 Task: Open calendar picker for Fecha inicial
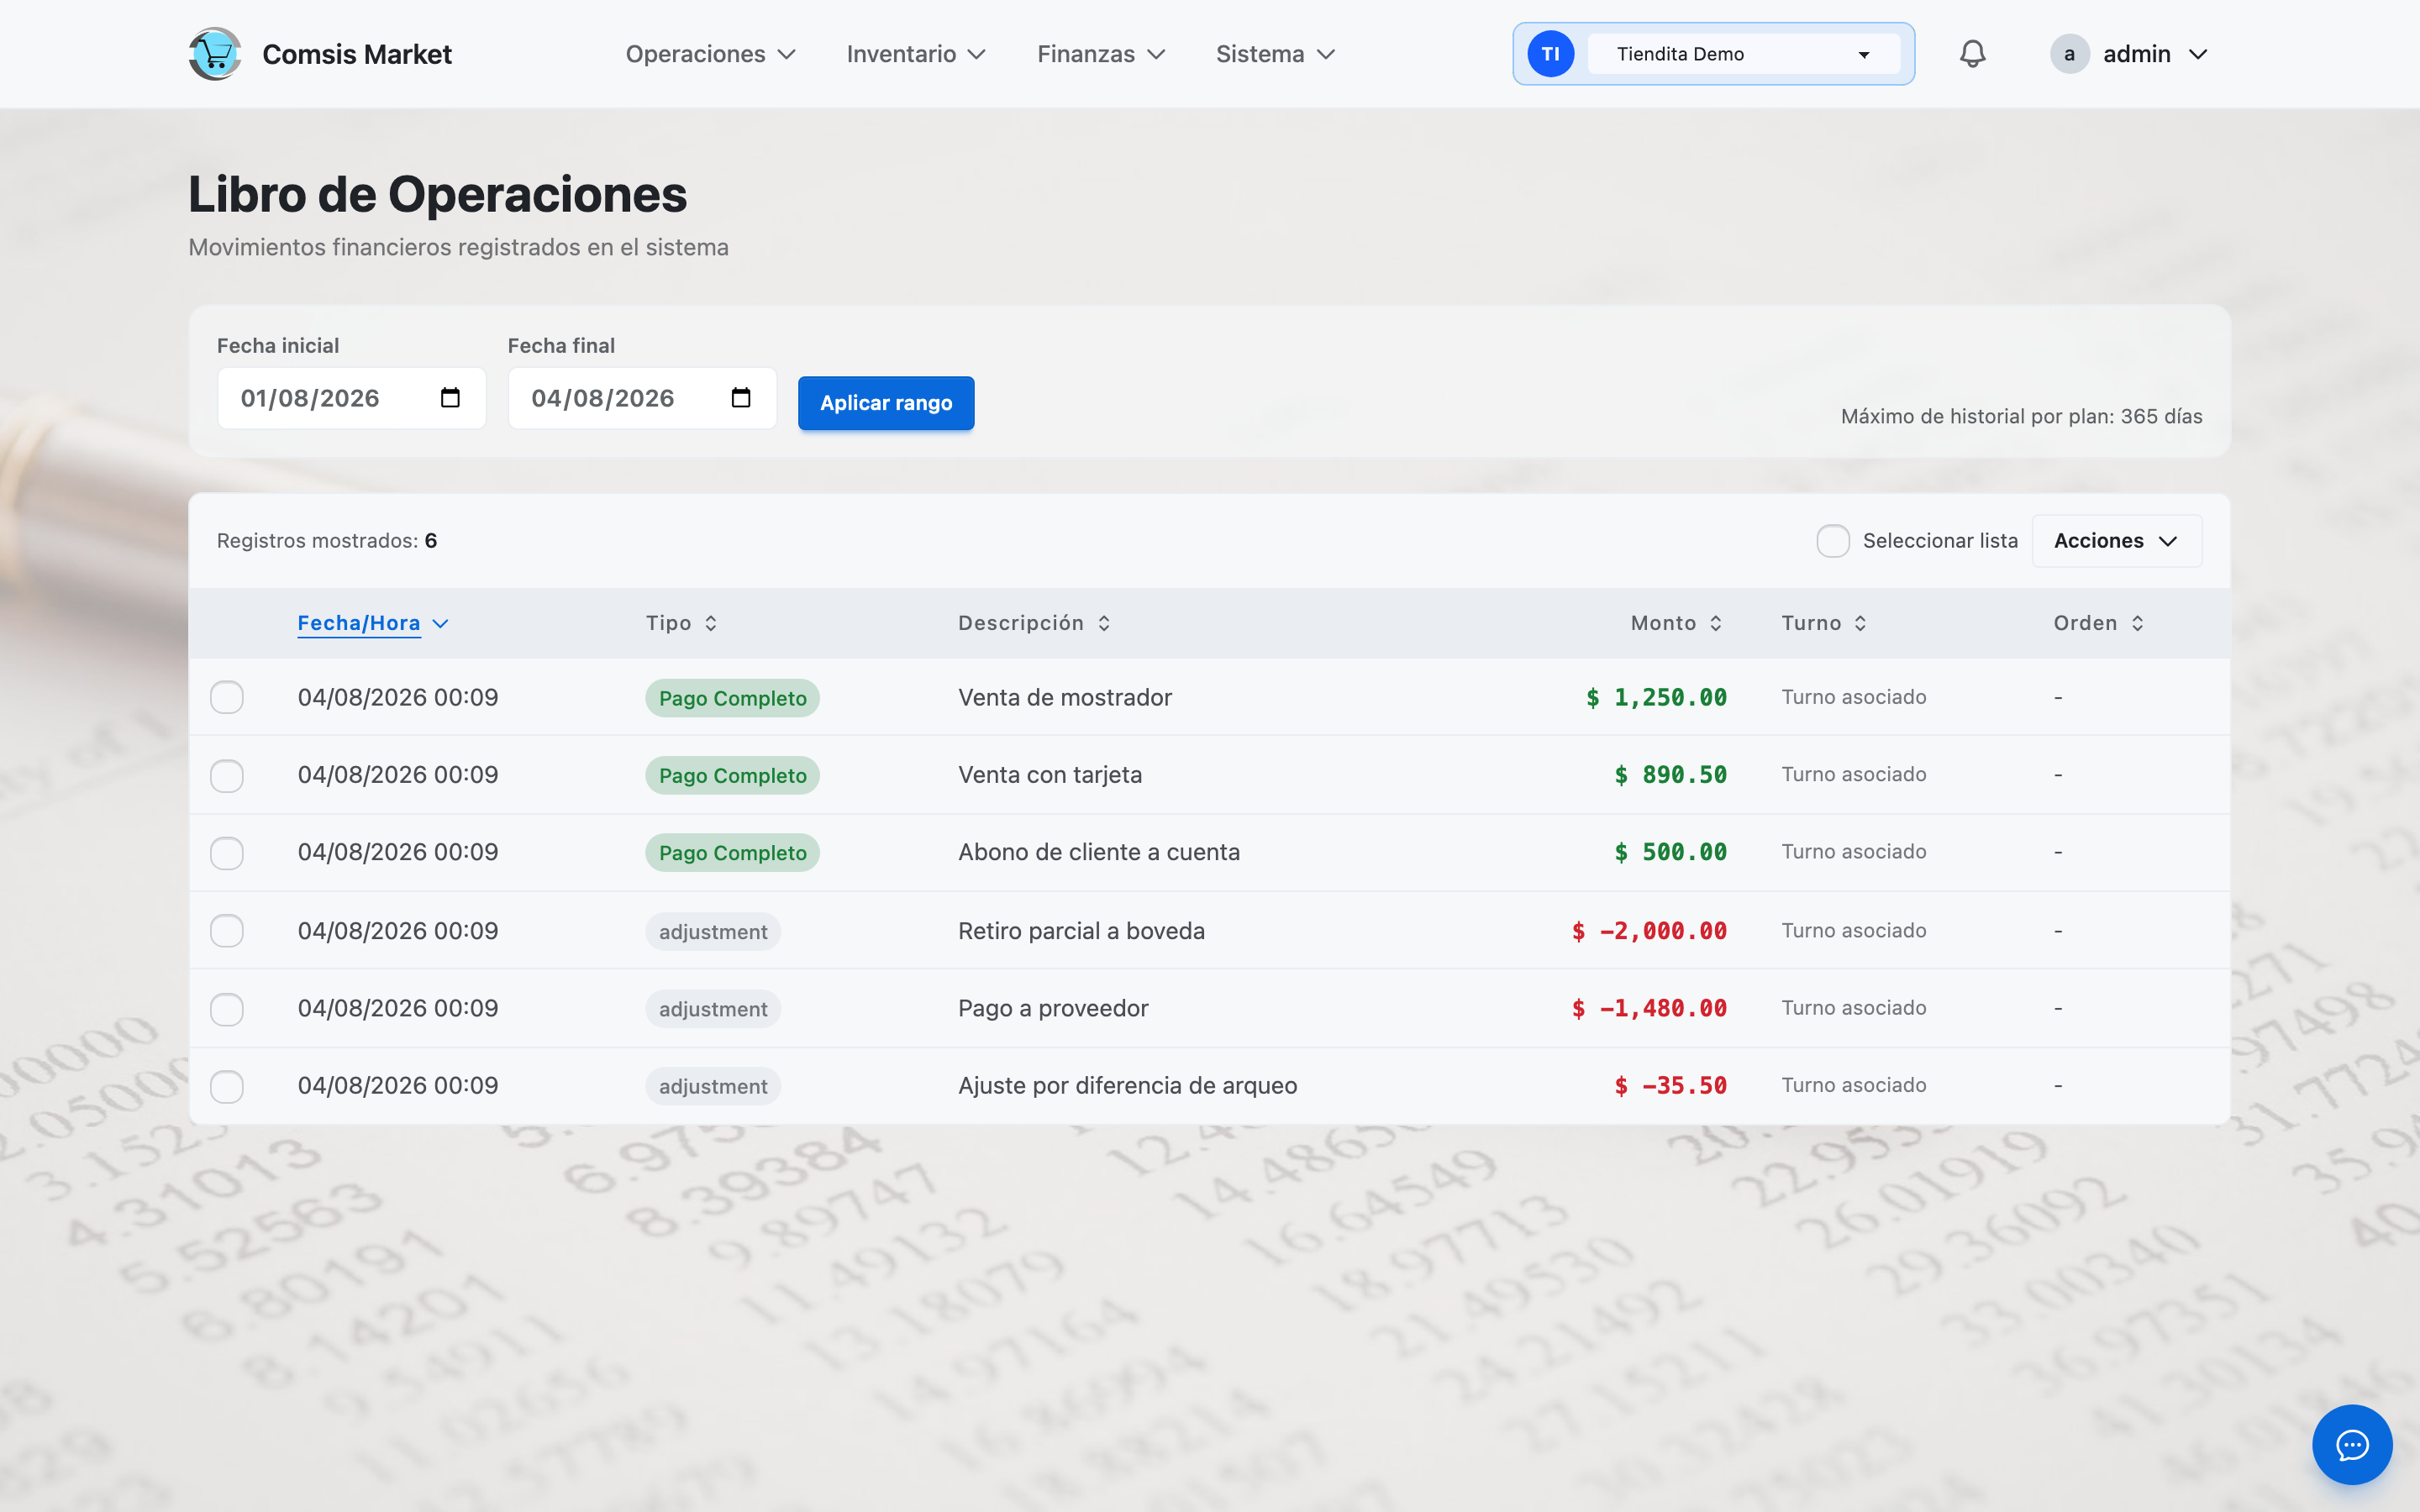(450, 398)
